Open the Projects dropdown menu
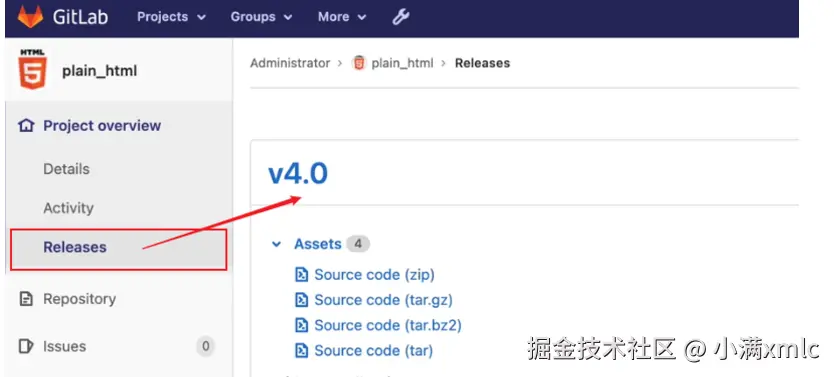Image resolution: width=834 pixels, height=377 pixels. coord(171,17)
